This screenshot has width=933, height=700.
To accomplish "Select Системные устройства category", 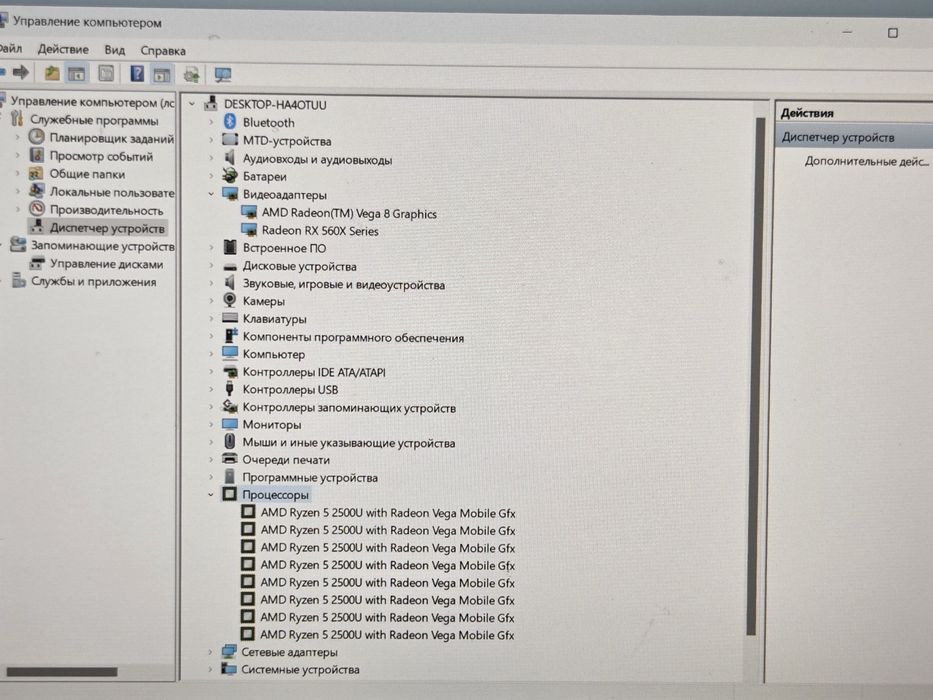I will (300, 669).
